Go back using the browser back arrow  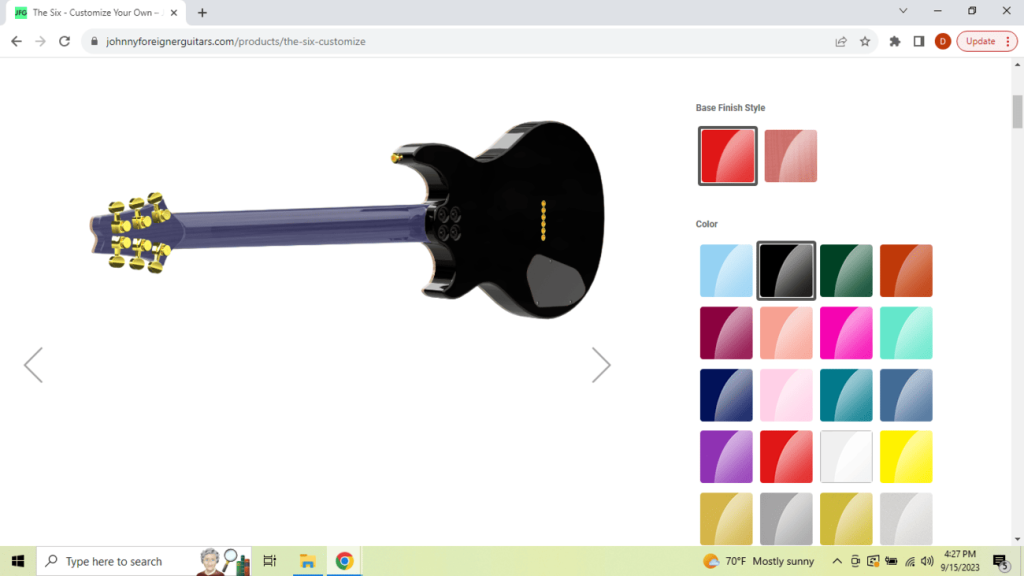click(16, 41)
